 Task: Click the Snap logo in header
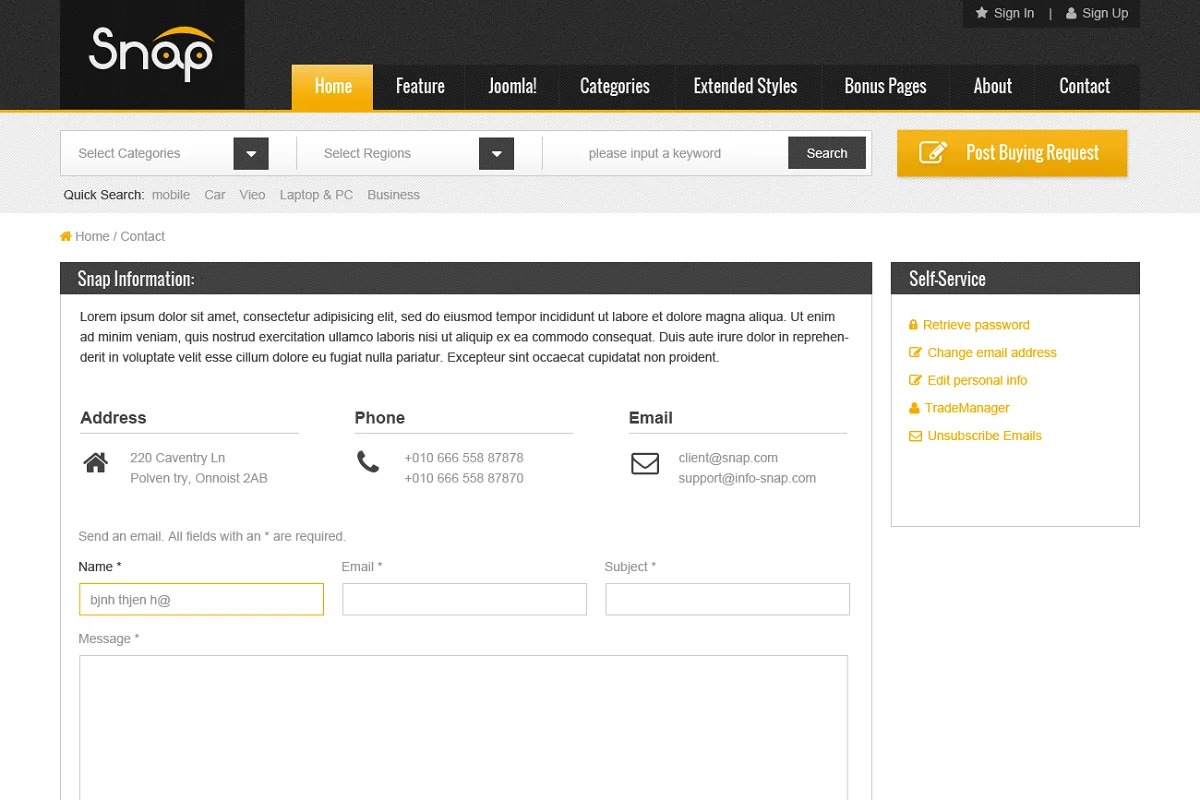click(x=151, y=54)
